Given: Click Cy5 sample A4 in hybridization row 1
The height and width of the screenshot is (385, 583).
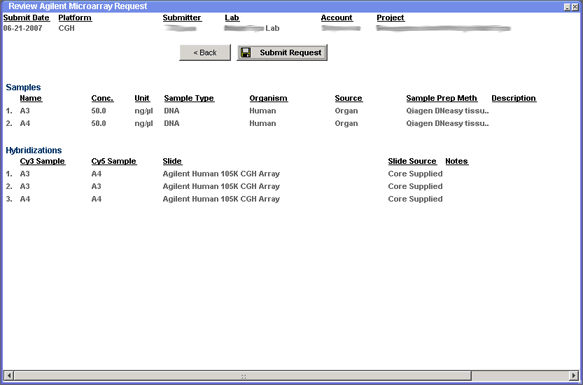Looking at the screenshot, I should click(x=96, y=174).
